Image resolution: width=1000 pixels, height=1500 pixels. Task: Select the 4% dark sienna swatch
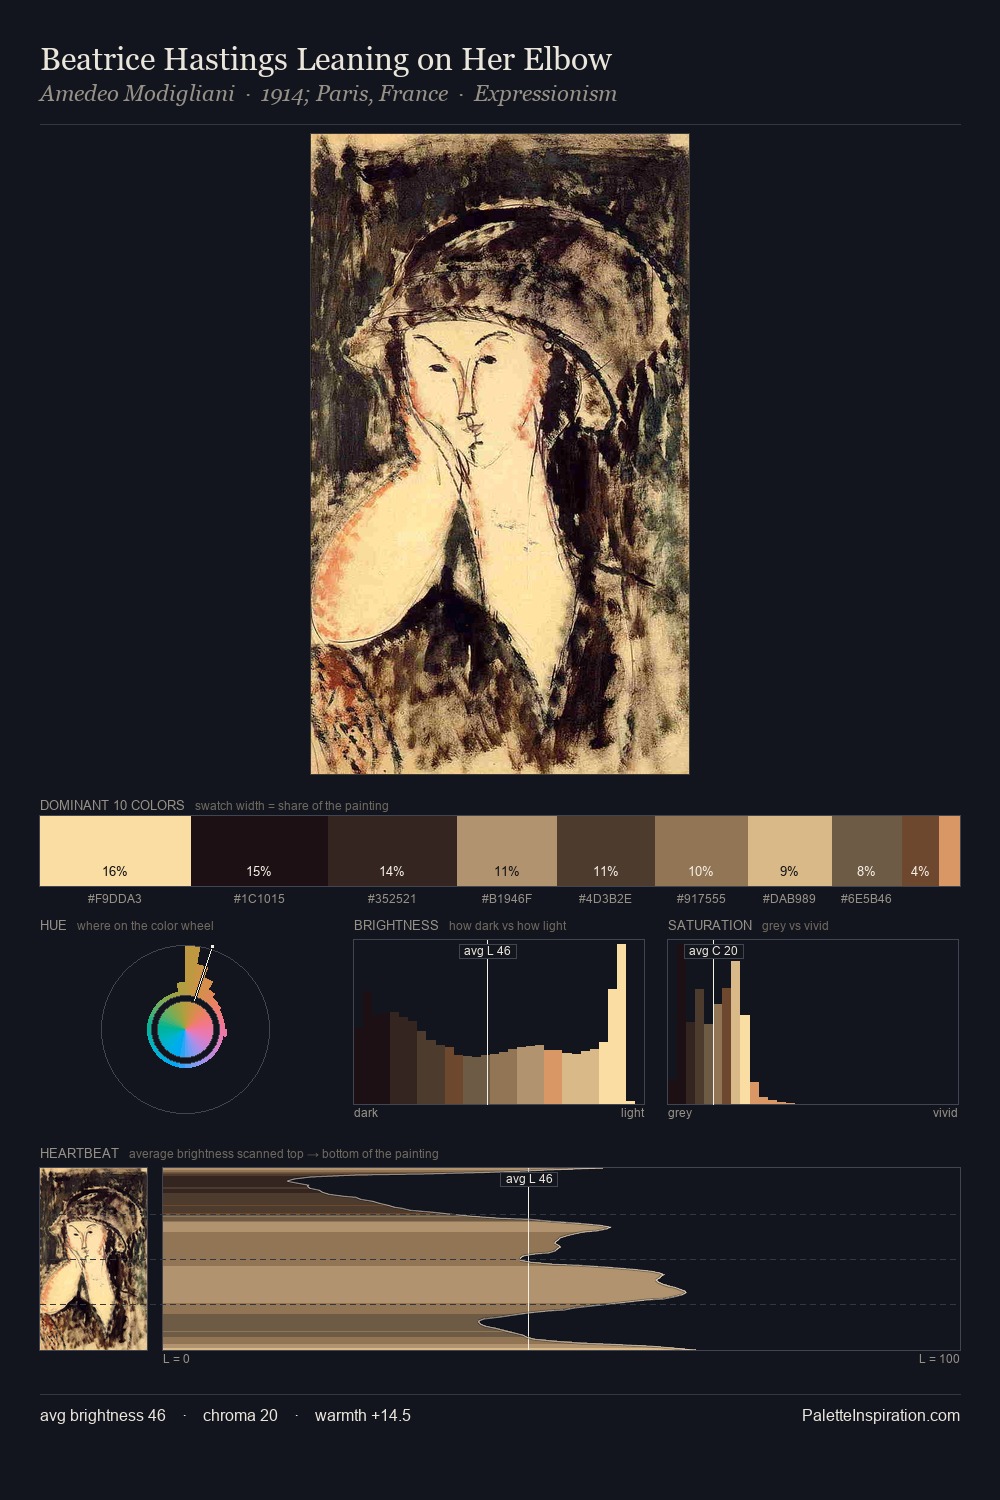click(920, 851)
